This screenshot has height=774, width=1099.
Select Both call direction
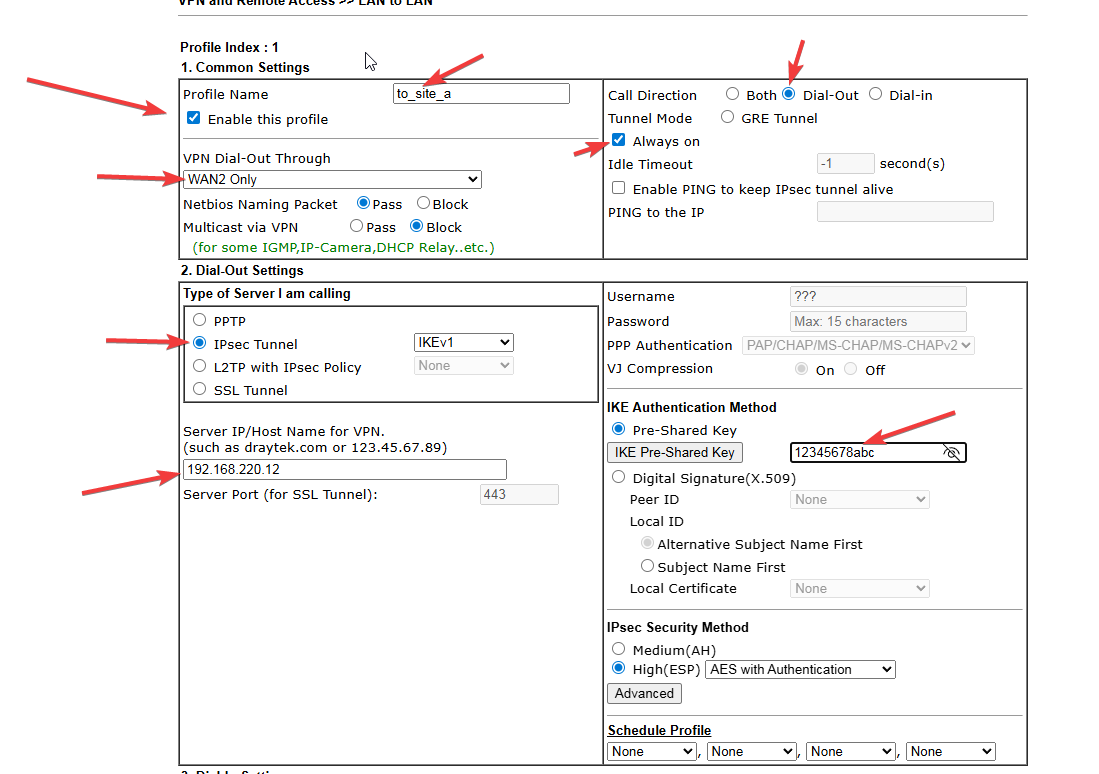pyautogui.click(x=732, y=94)
